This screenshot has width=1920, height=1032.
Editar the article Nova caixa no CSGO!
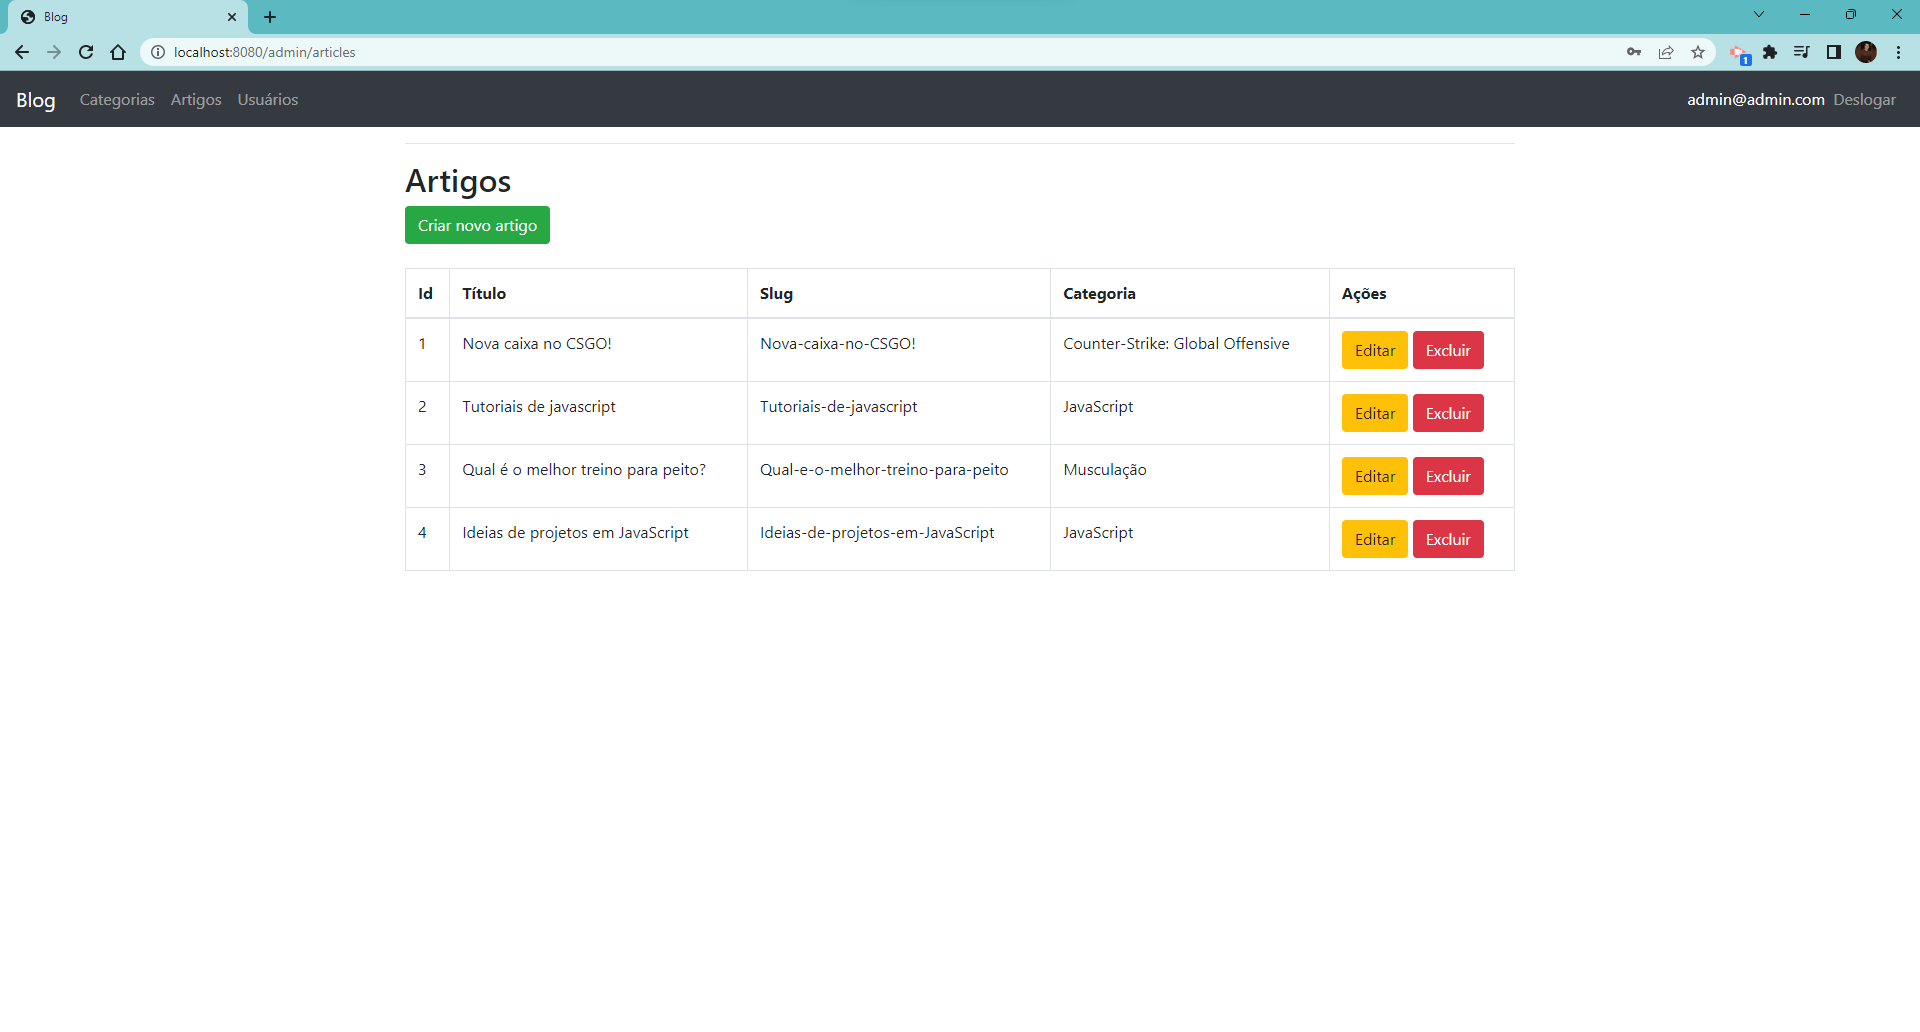1374,350
